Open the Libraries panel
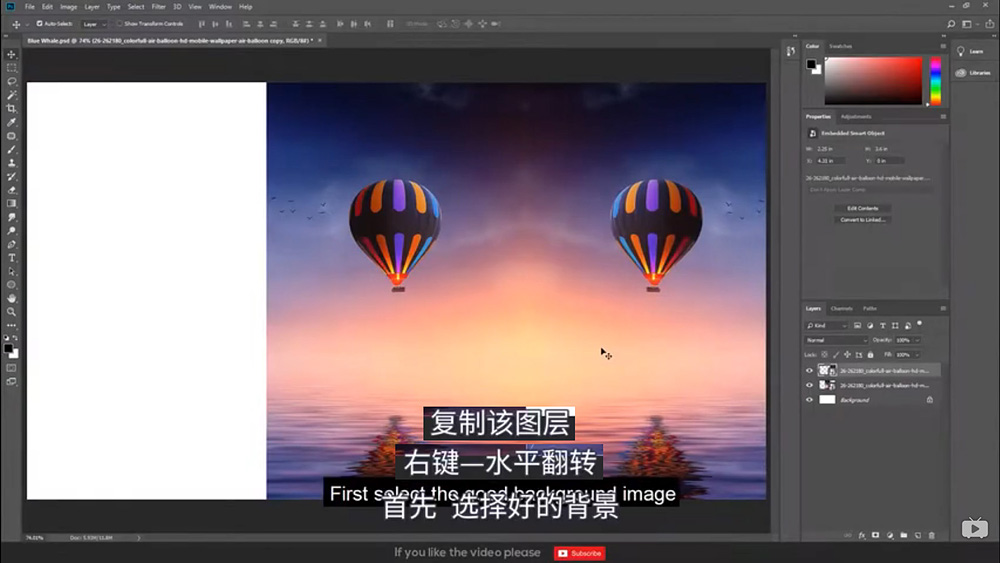1000x563 pixels. click(973, 73)
